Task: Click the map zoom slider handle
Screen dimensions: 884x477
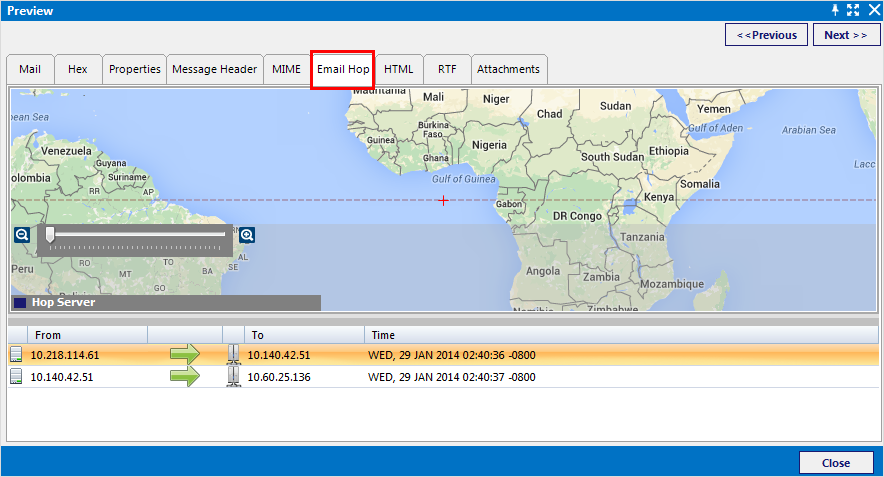Action: (x=50, y=235)
